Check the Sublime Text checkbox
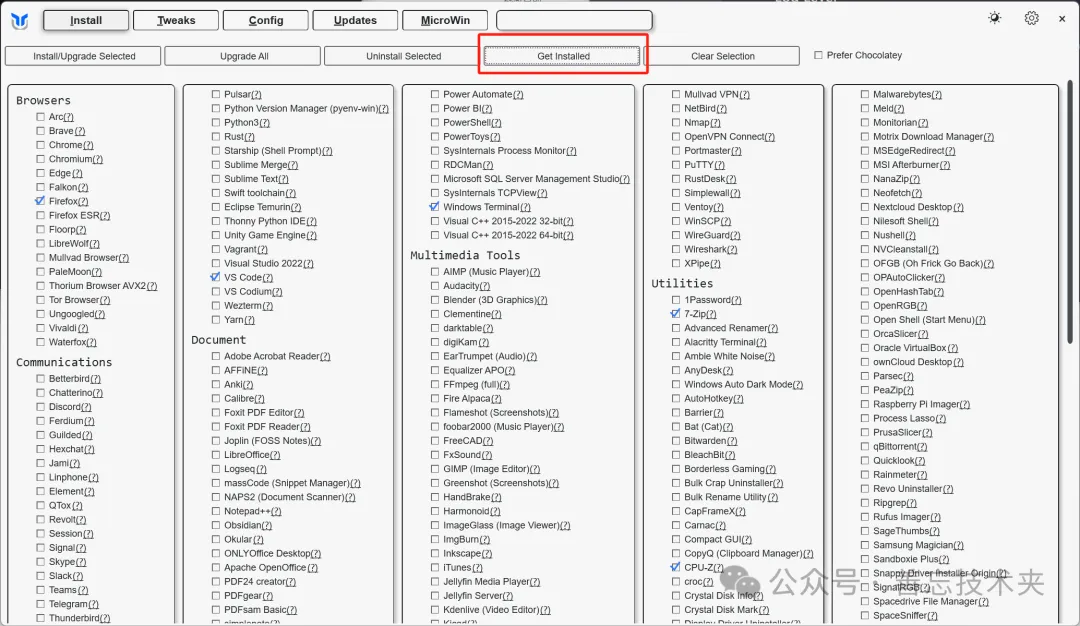1080x626 pixels. point(216,178)
